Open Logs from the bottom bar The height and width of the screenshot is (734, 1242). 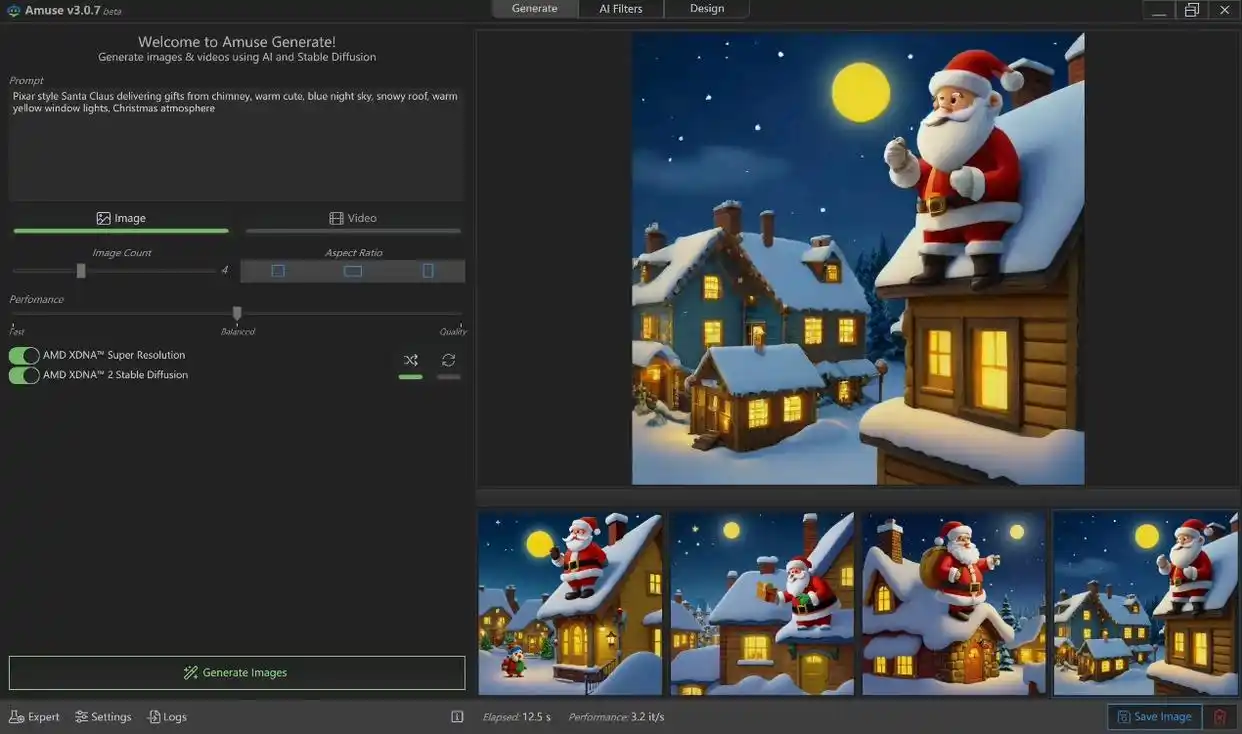(x=167, y=717)
